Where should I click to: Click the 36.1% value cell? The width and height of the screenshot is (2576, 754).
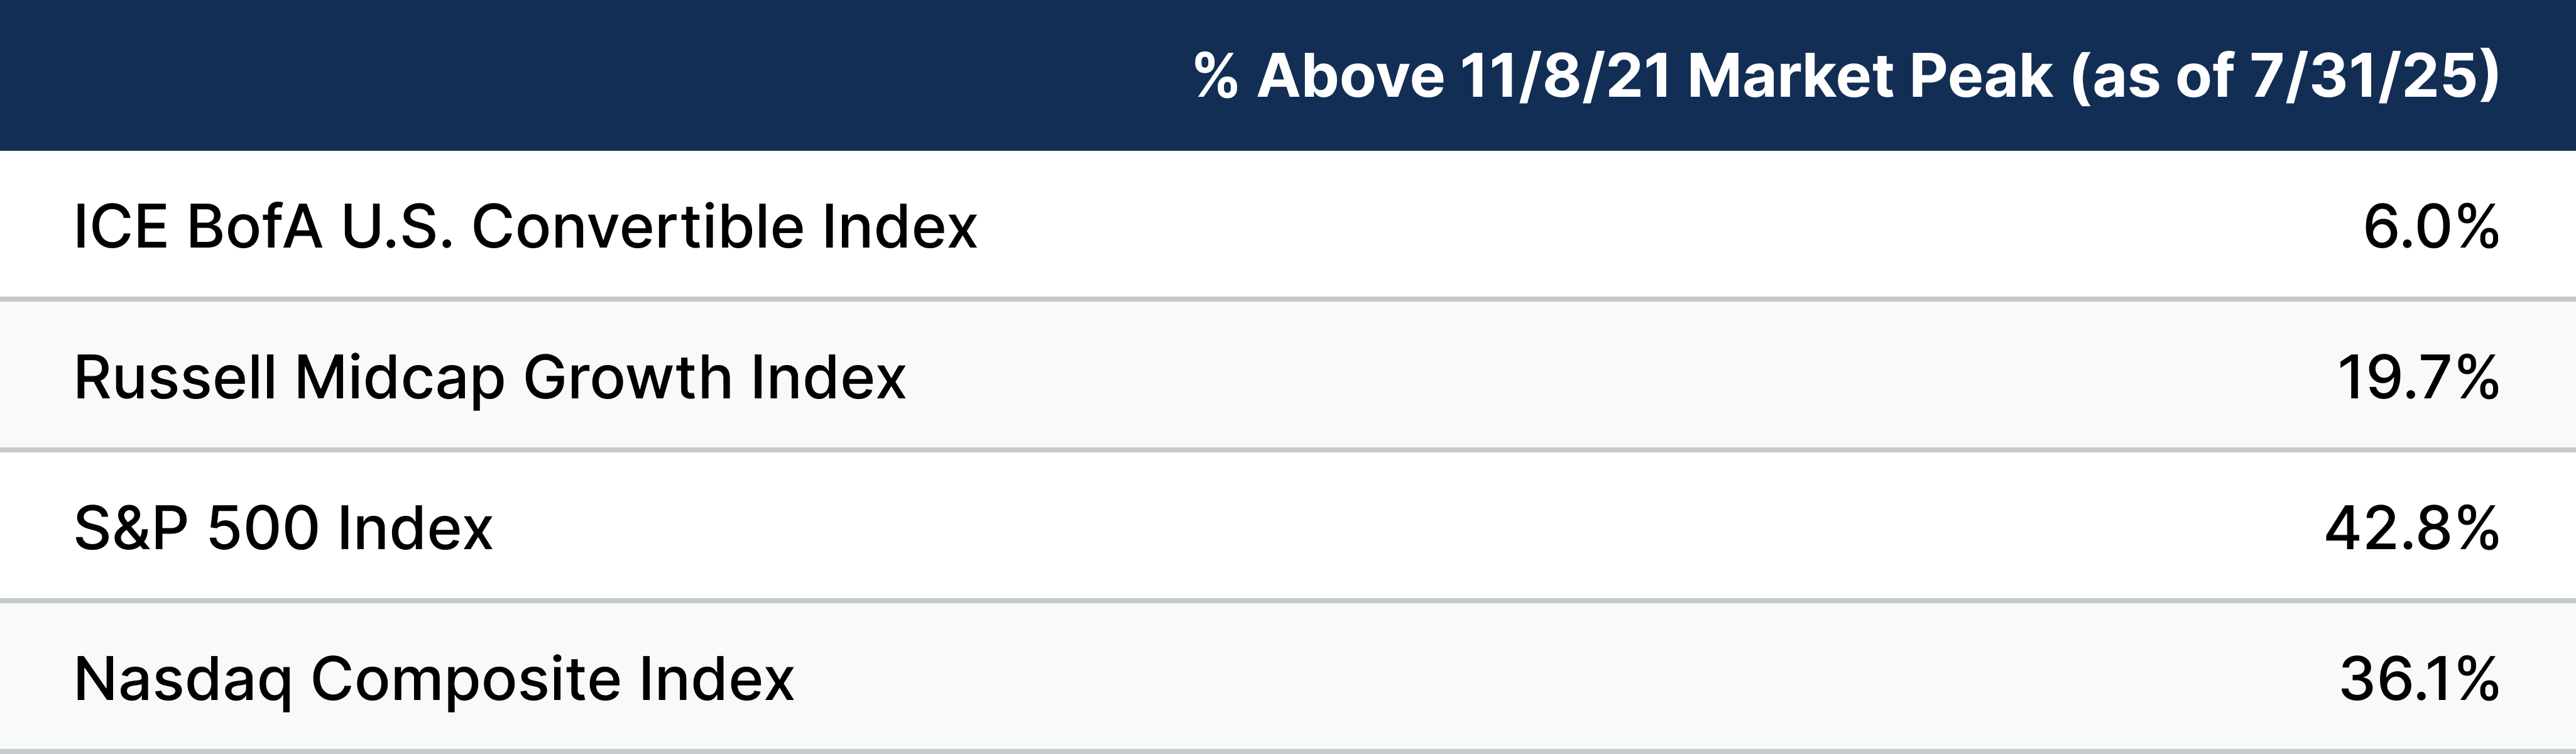click(x=2419, y=679)
